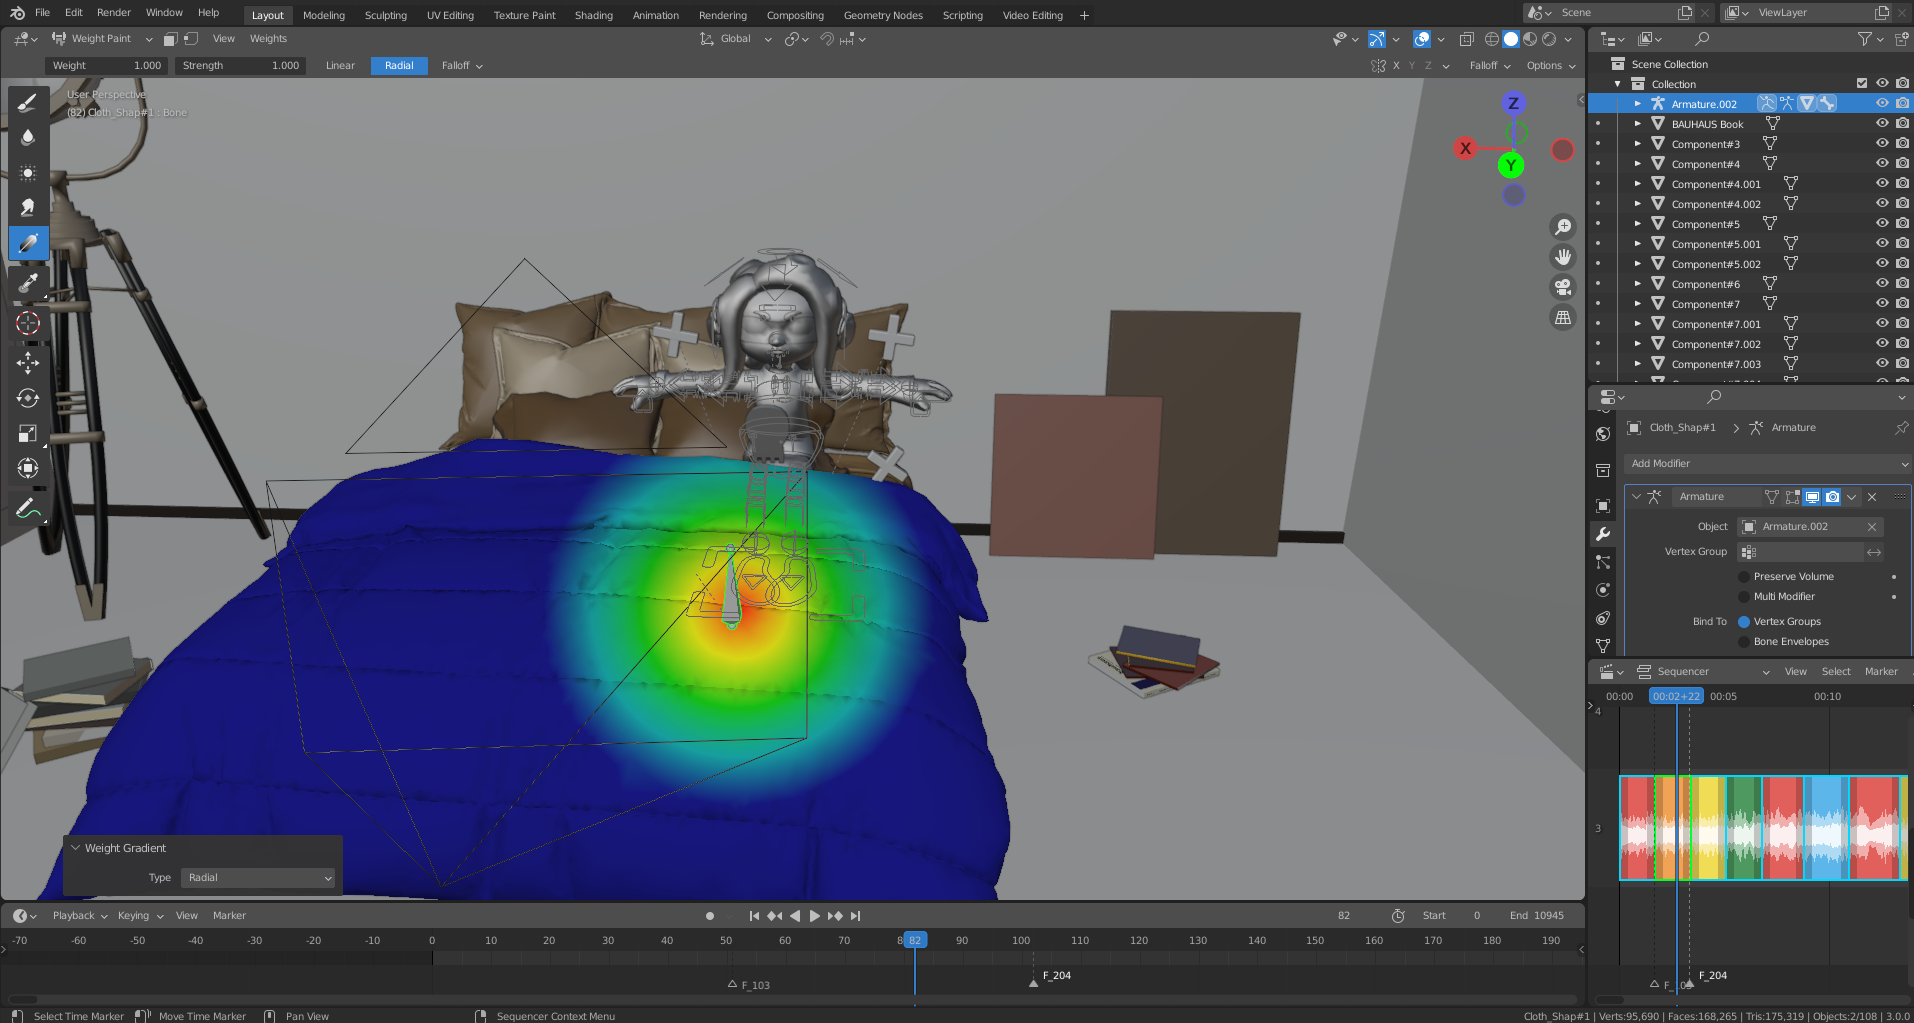This screenshot has height=1023, width=1914.
Task: Click the zoom view icon in viewport
Action: point(1563,227)
